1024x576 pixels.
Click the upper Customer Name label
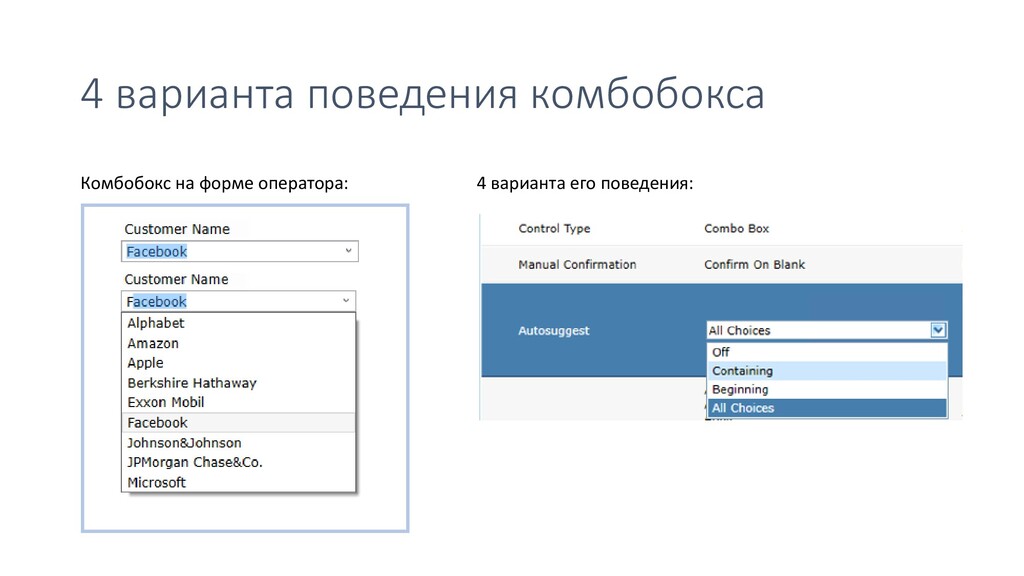point(177,229)
